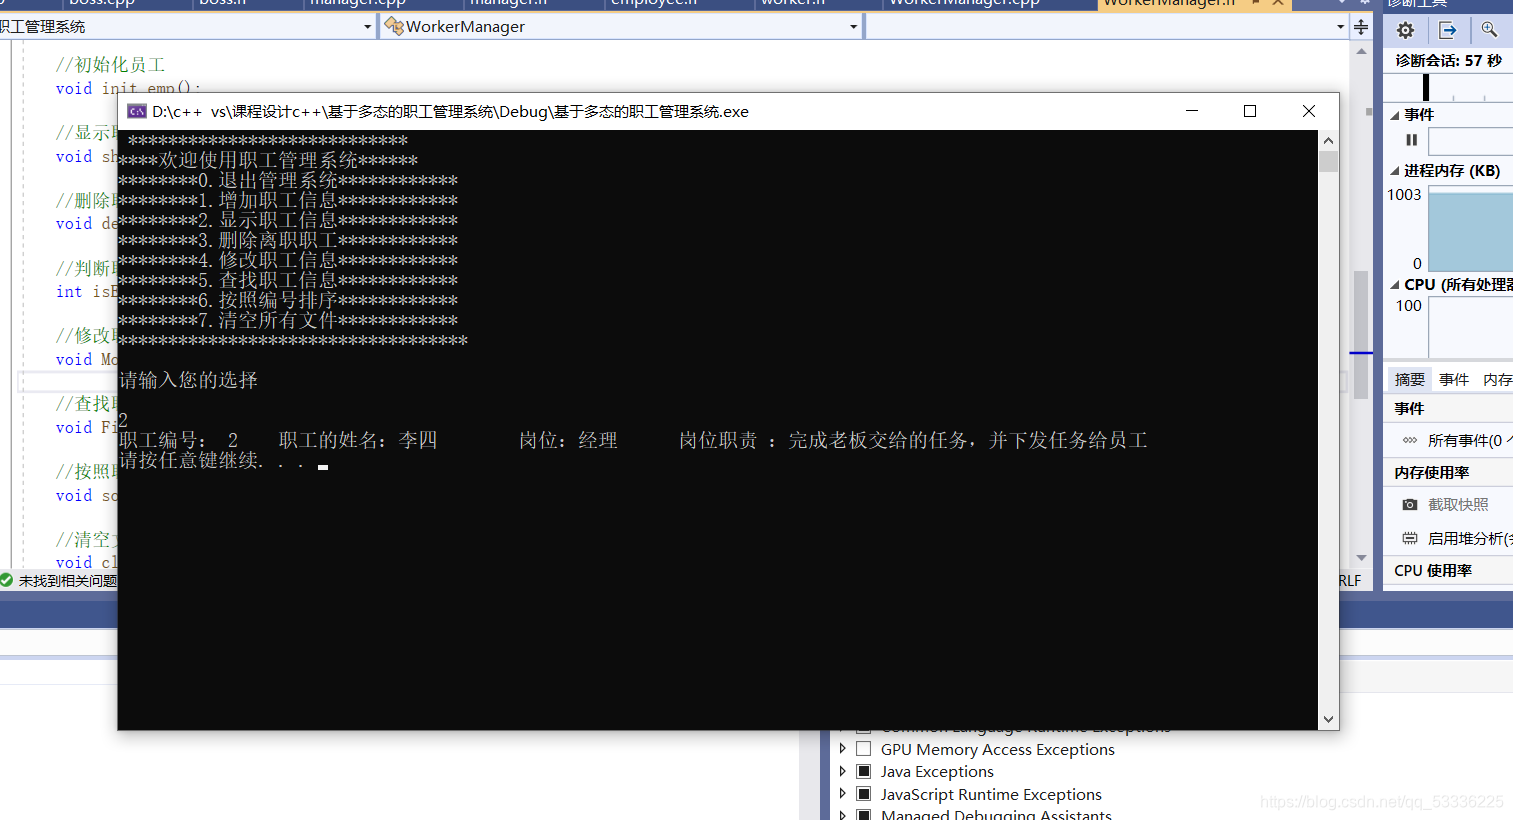Click console scrollbar up arrow
This screenshot has width=1513, height=820.
(x=1328, y=141)
